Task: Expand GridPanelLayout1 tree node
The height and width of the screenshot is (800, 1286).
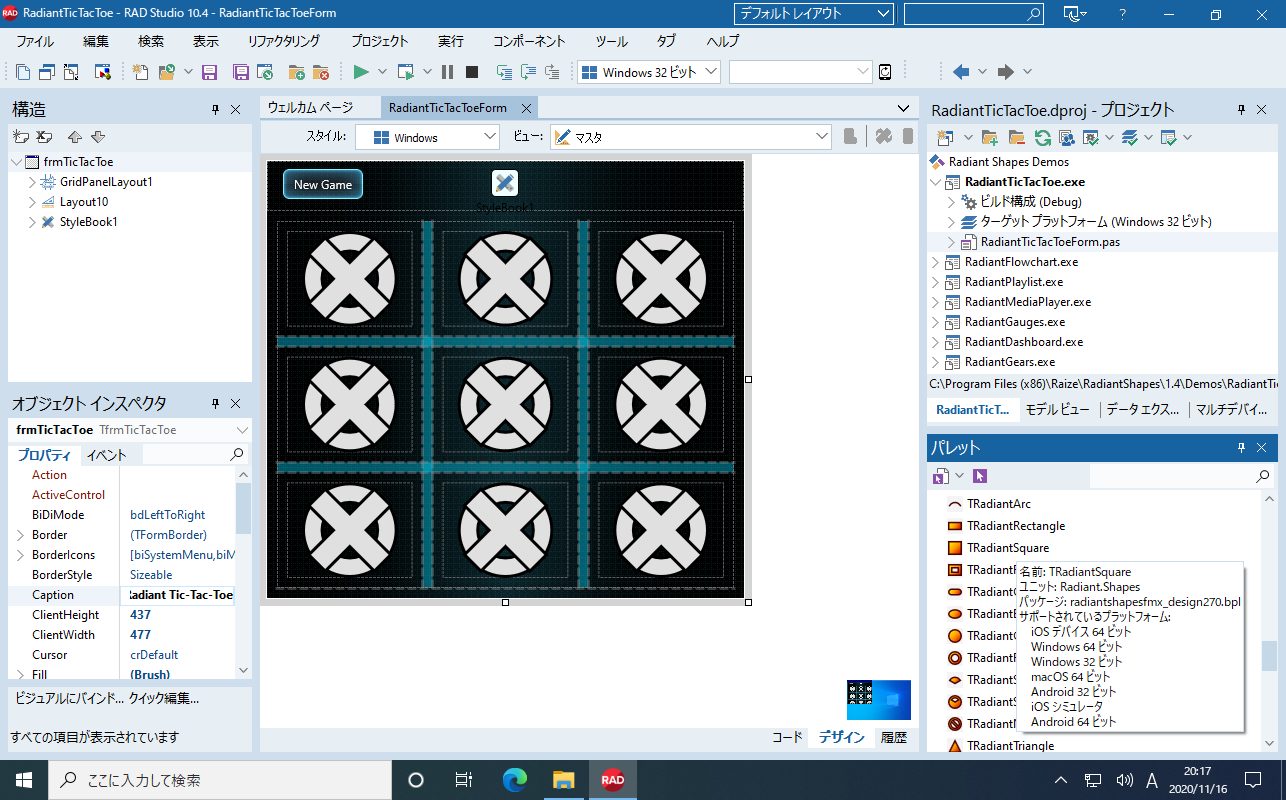Action: 32,182
